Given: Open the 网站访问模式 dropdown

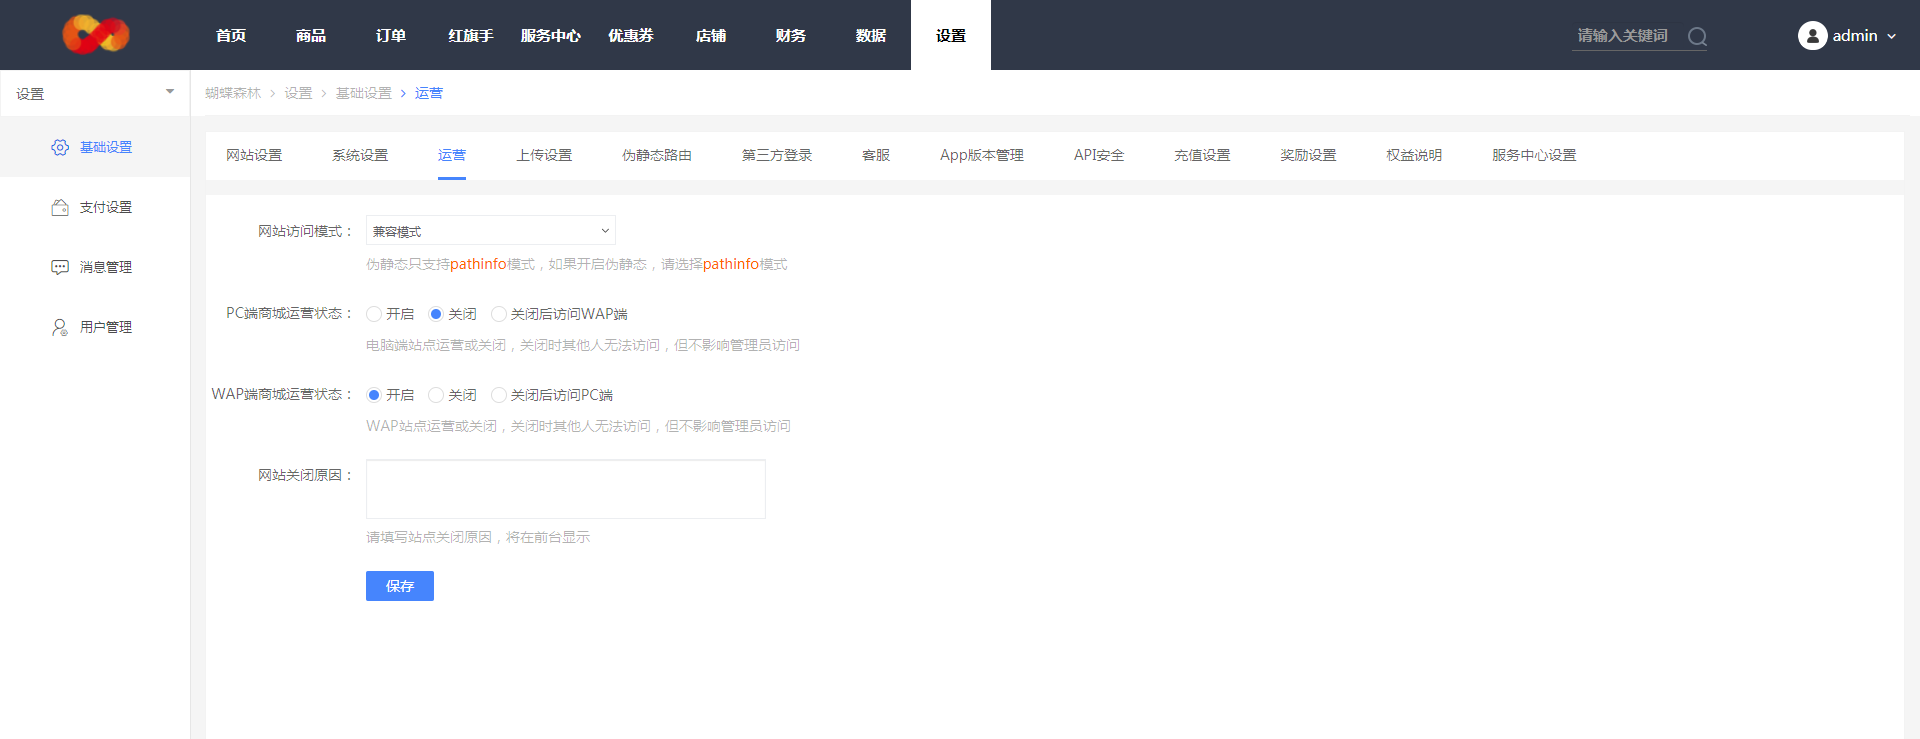Looking at the screenshot, I should [x=491, y=231].
